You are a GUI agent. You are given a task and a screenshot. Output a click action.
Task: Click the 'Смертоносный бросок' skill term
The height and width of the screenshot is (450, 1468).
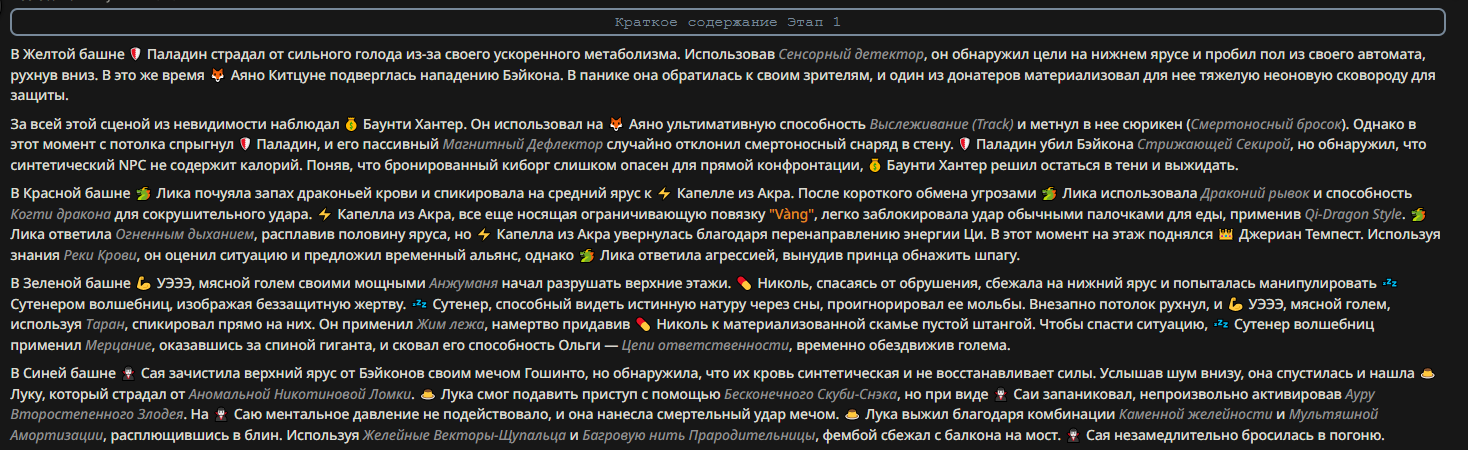[x=1265, y=125]
